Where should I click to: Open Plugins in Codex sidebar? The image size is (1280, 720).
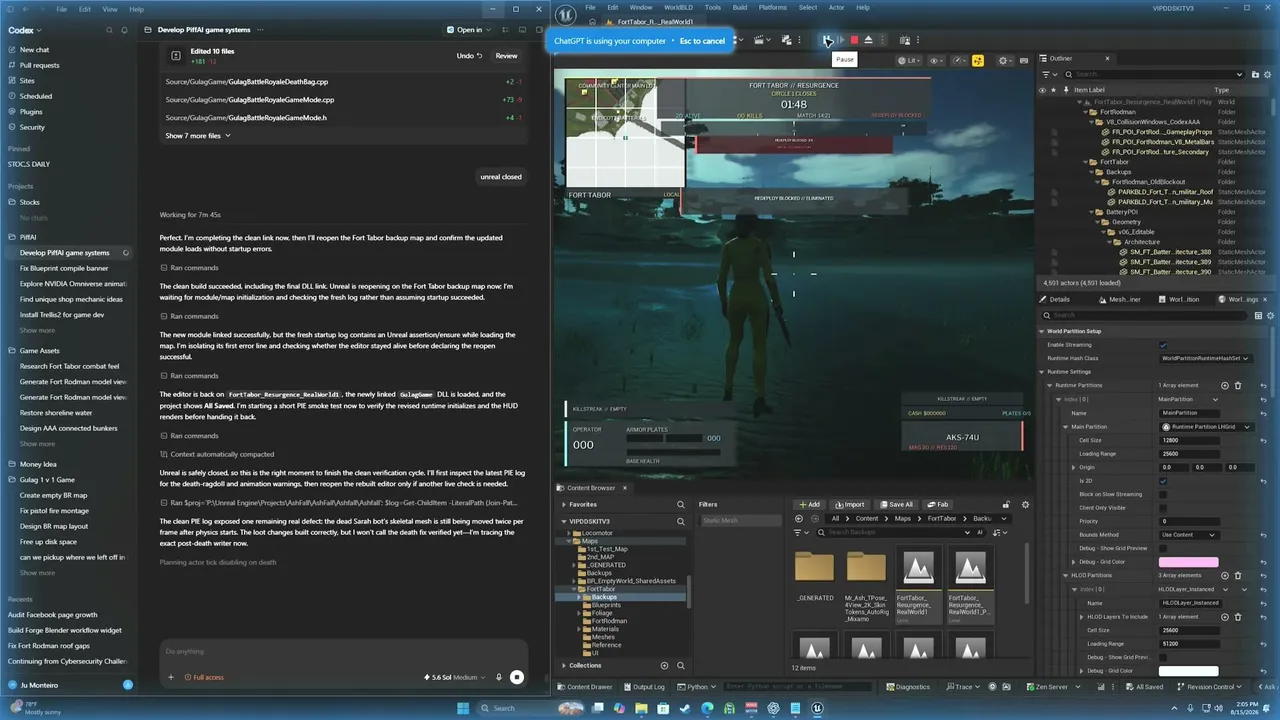(31, 112)
